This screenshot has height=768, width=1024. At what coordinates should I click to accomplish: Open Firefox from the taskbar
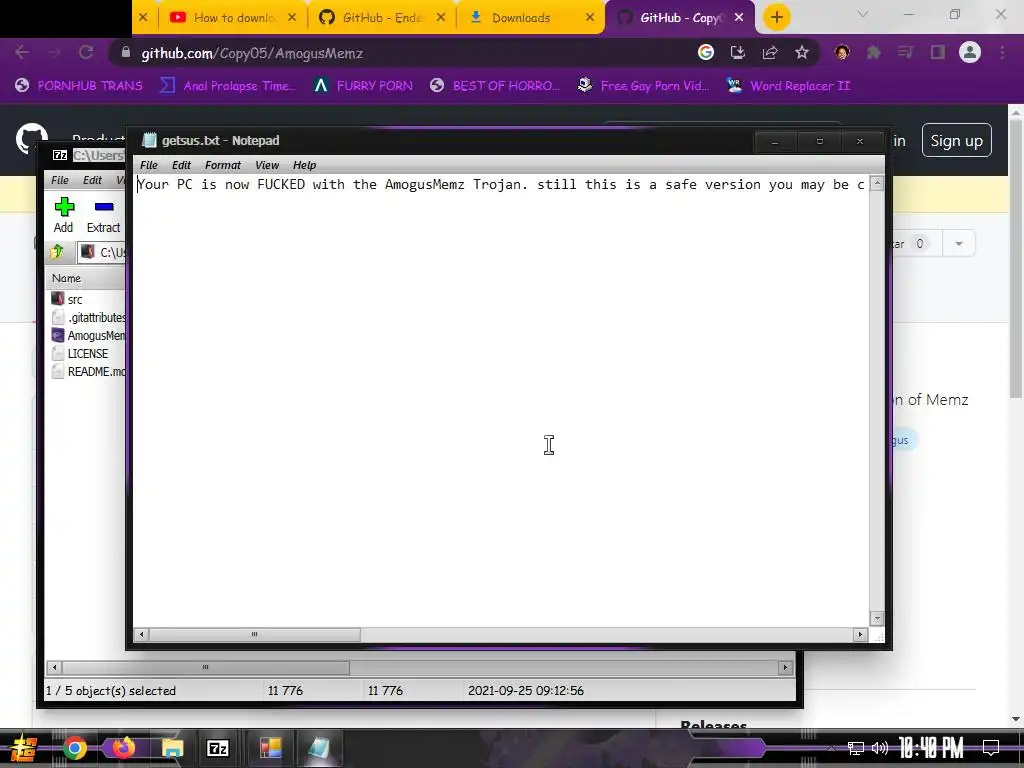[123, 748]
